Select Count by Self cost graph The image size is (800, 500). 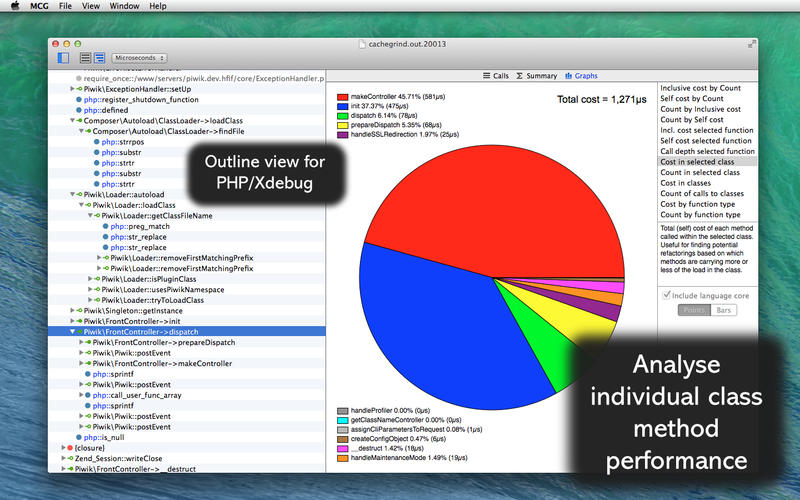[707, 119]
